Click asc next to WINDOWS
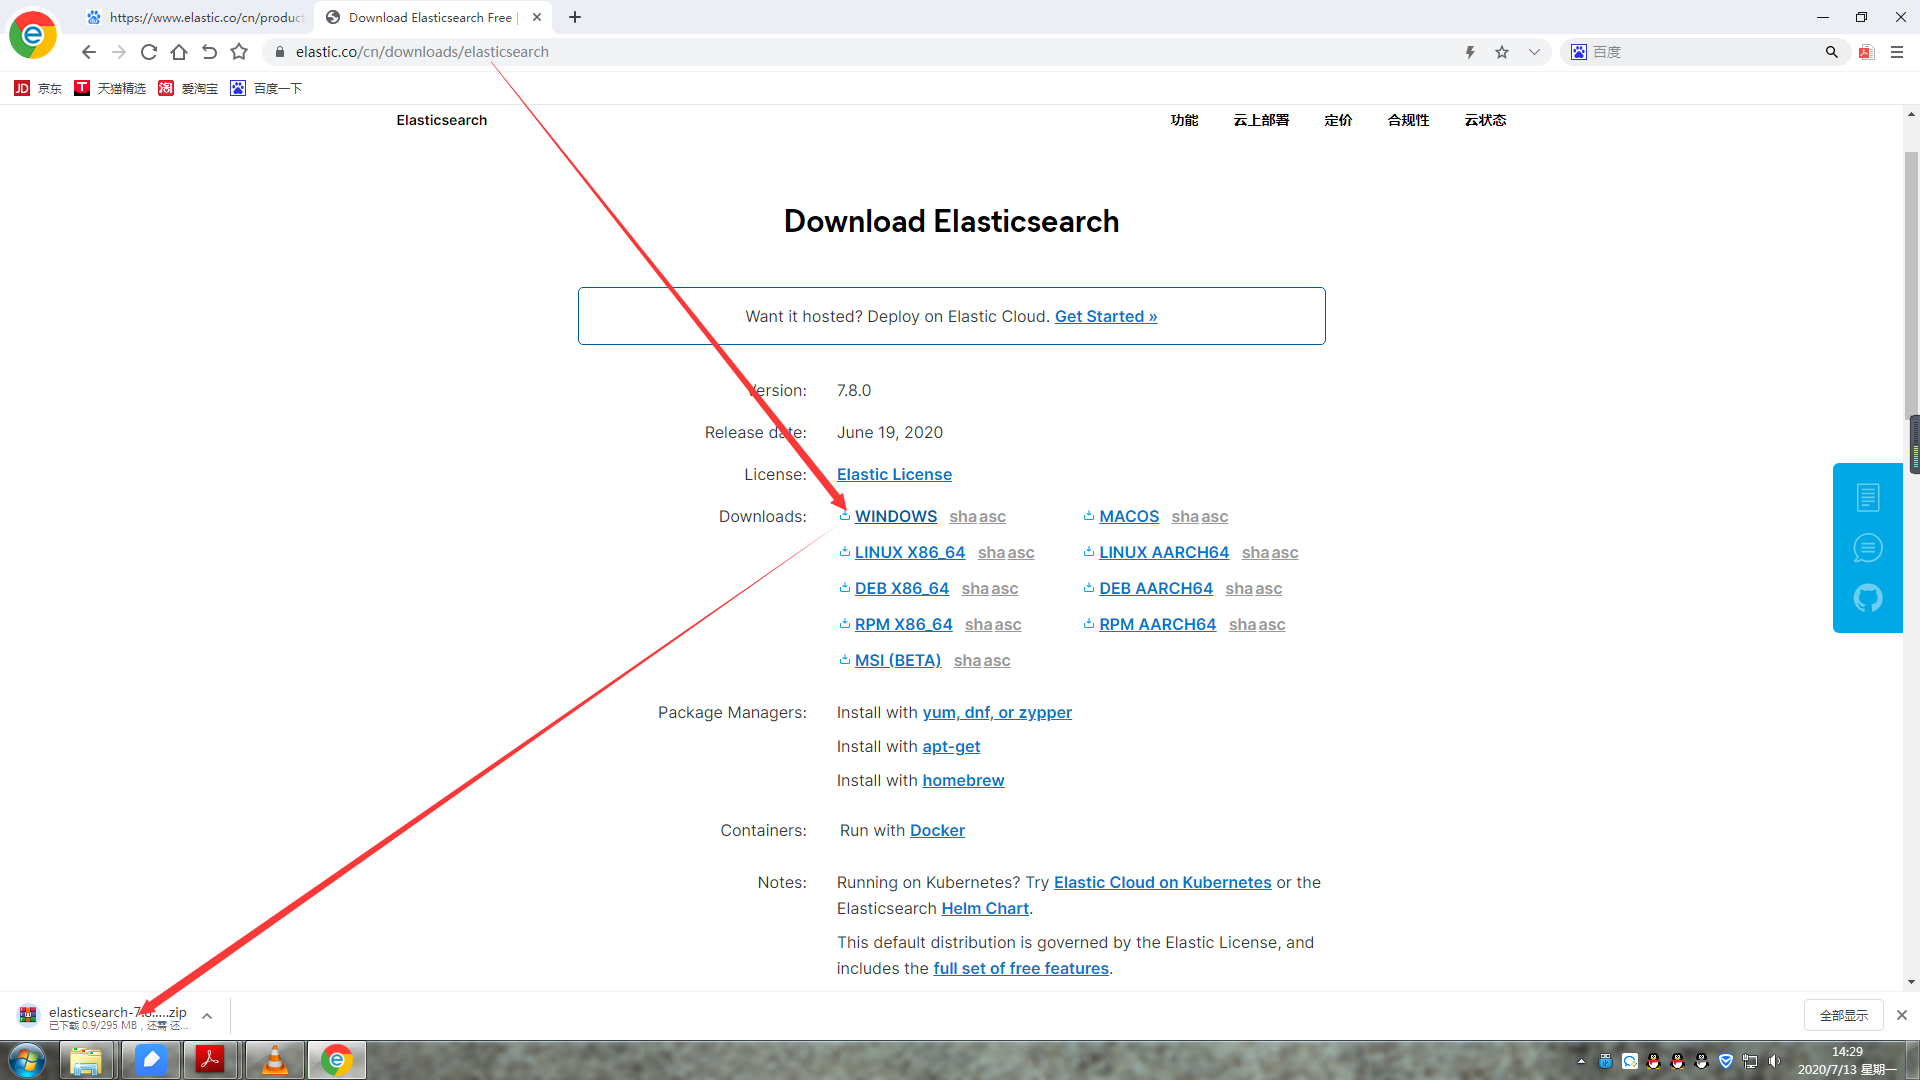Screen dimensions: 1920x1080 992,516
